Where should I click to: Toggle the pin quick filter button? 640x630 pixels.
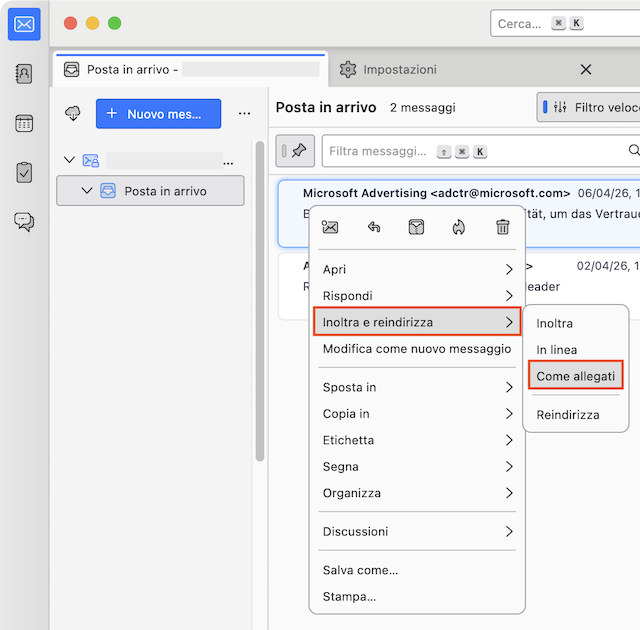(295, 151)
